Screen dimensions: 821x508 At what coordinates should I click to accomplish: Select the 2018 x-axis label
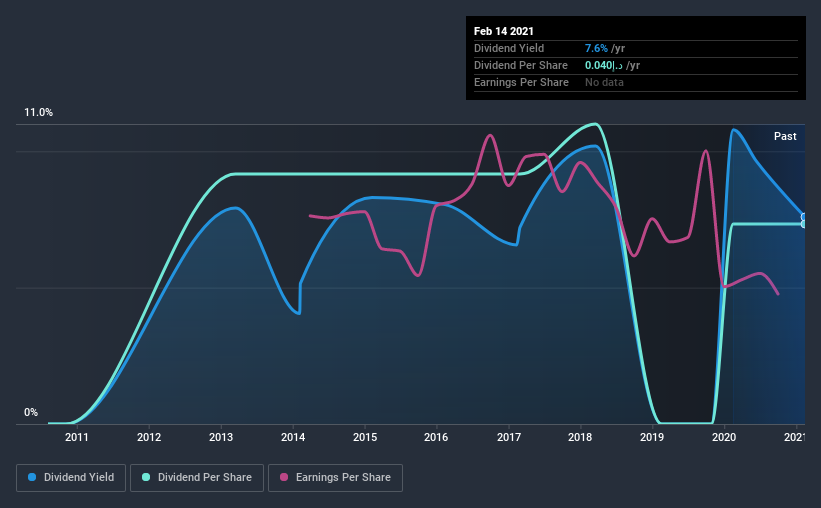click(580, 437)
